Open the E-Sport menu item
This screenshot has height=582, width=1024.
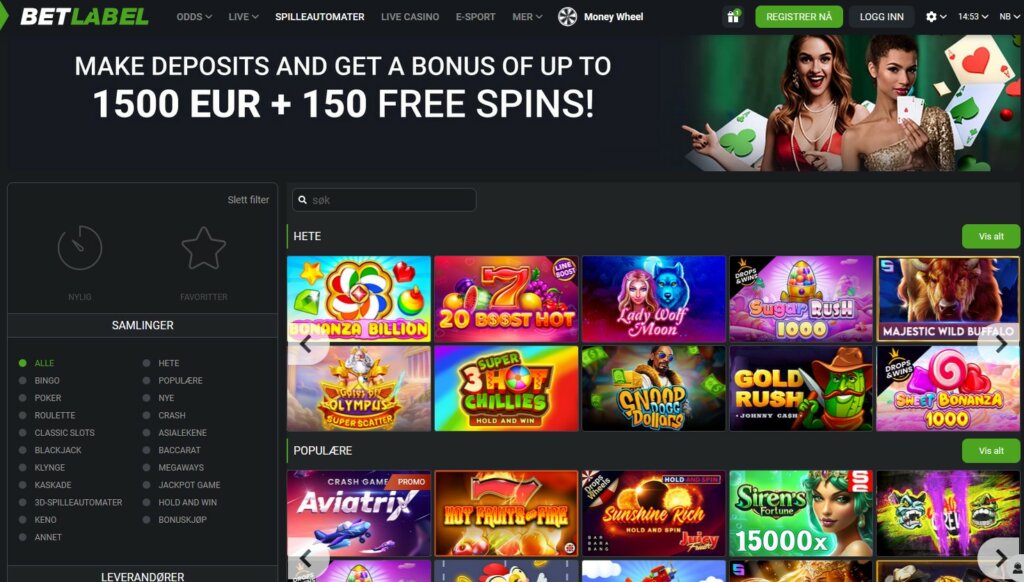[475, 16]
